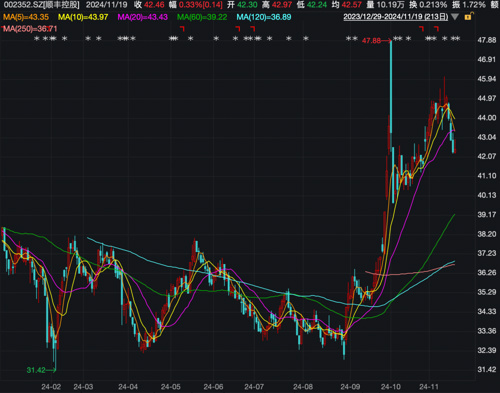Pick the cyan MA(120)=36.89 label
500x393 pixels.
pyautogui.click(x=264, y=17)
